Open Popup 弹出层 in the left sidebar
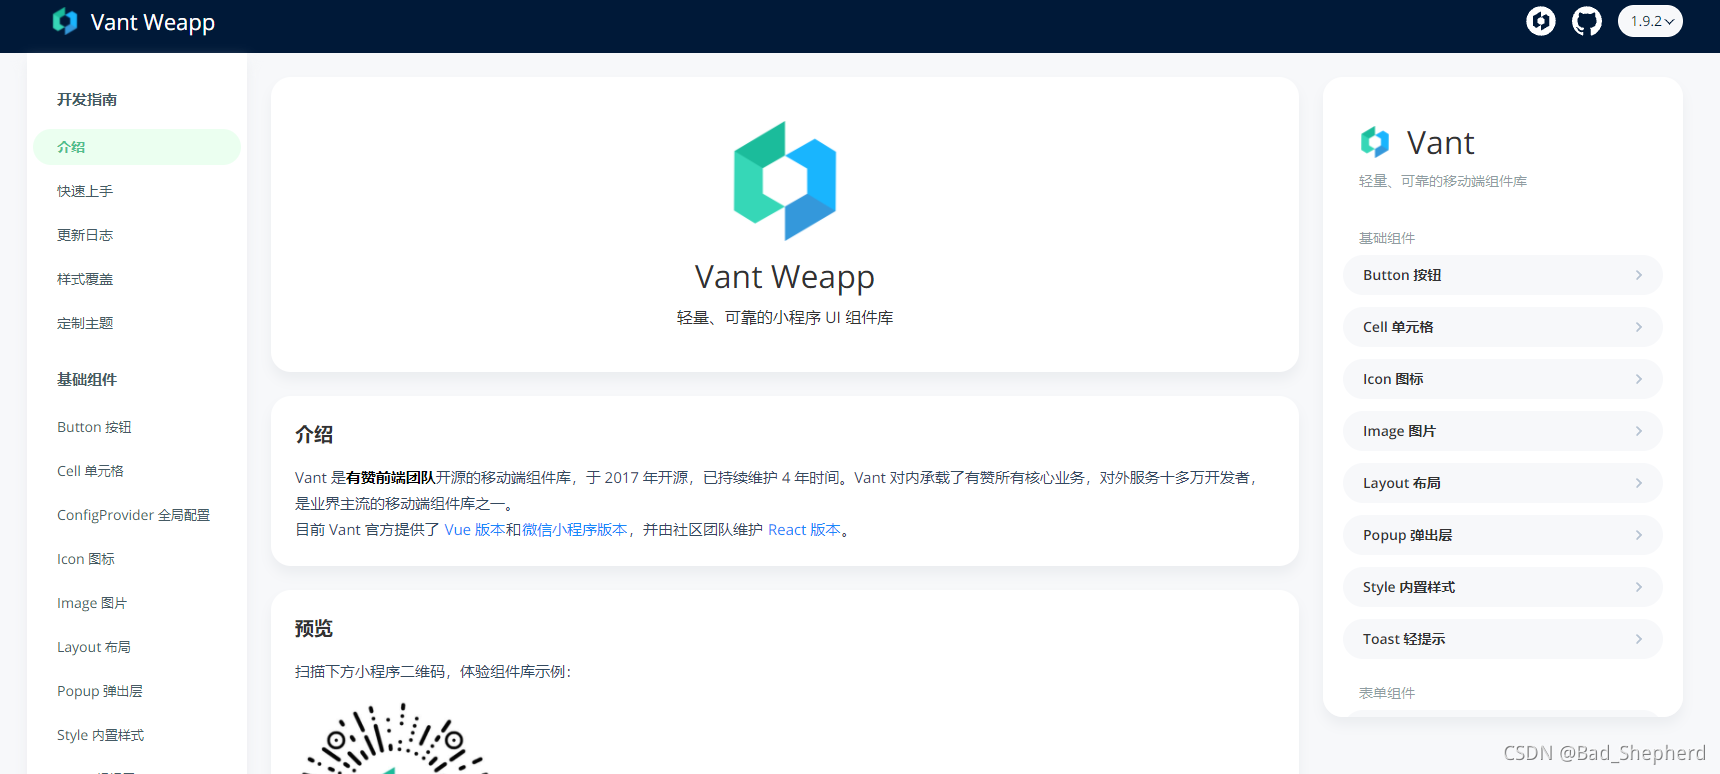The height and width of the screenshot is (774, 1720). [100, 691]
